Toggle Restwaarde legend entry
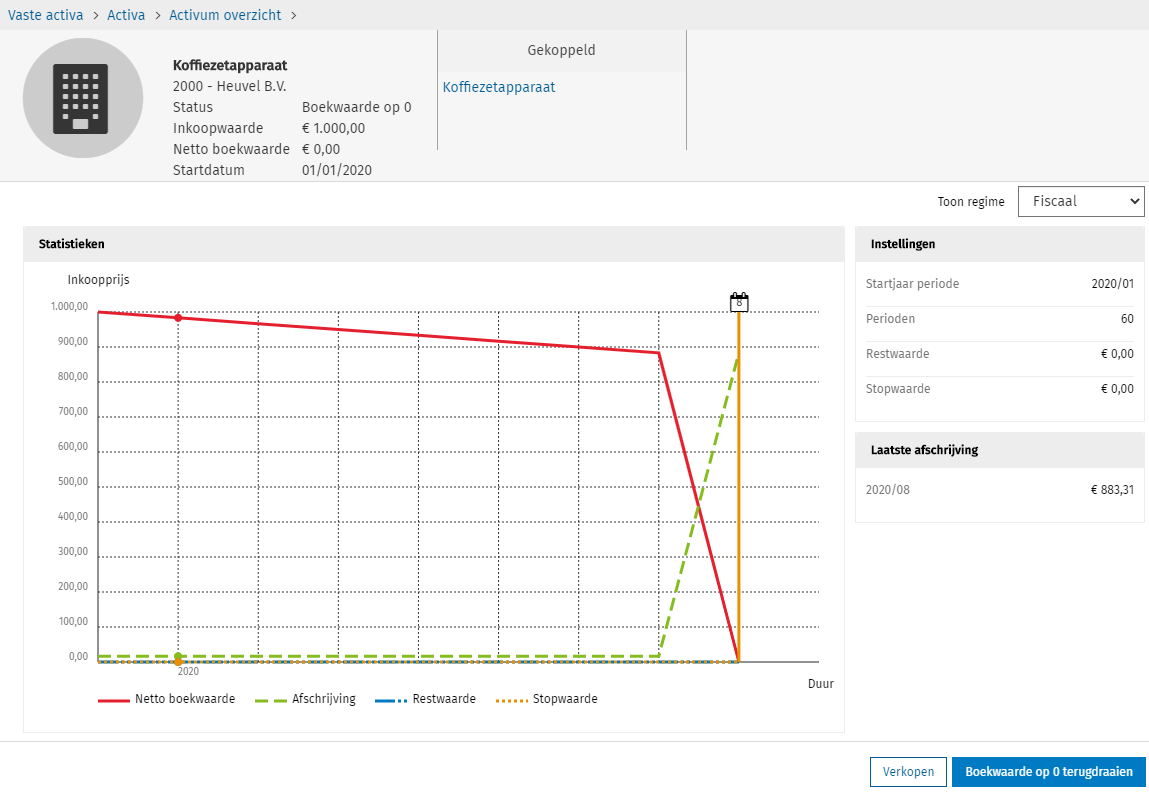 (425, 699)
